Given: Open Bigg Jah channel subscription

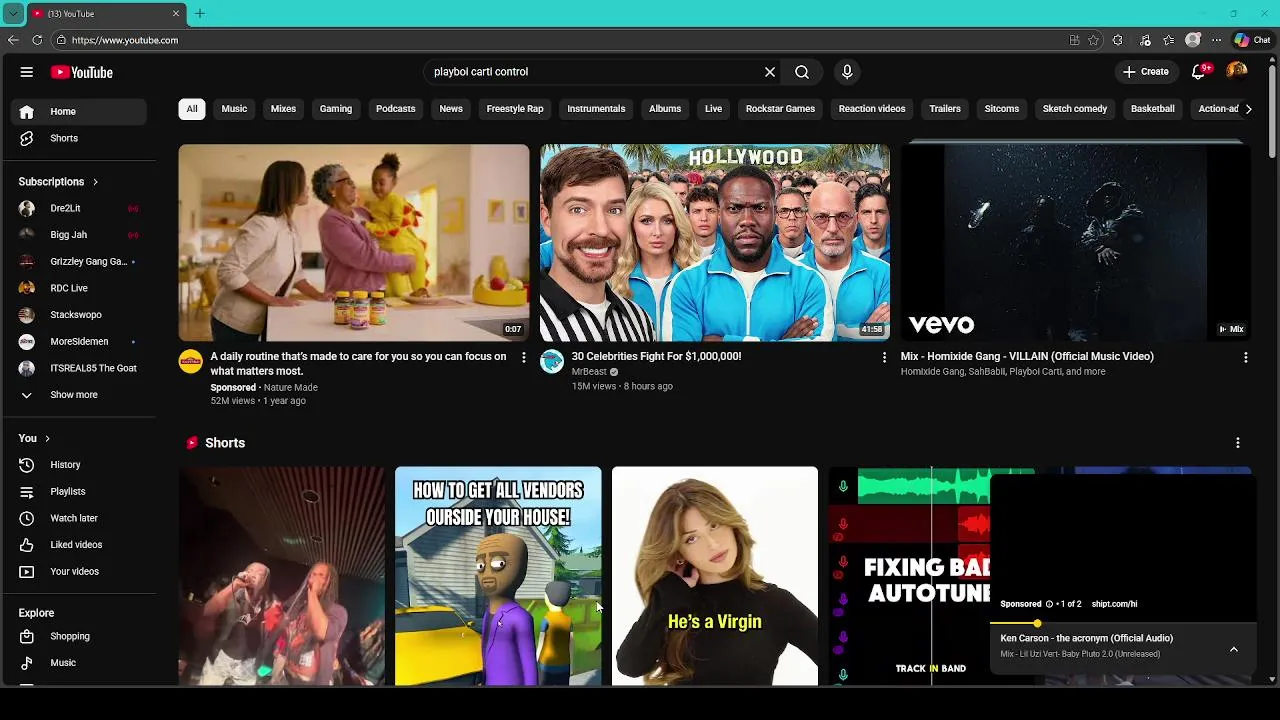Looking at the screenshot, I should 78,235.
